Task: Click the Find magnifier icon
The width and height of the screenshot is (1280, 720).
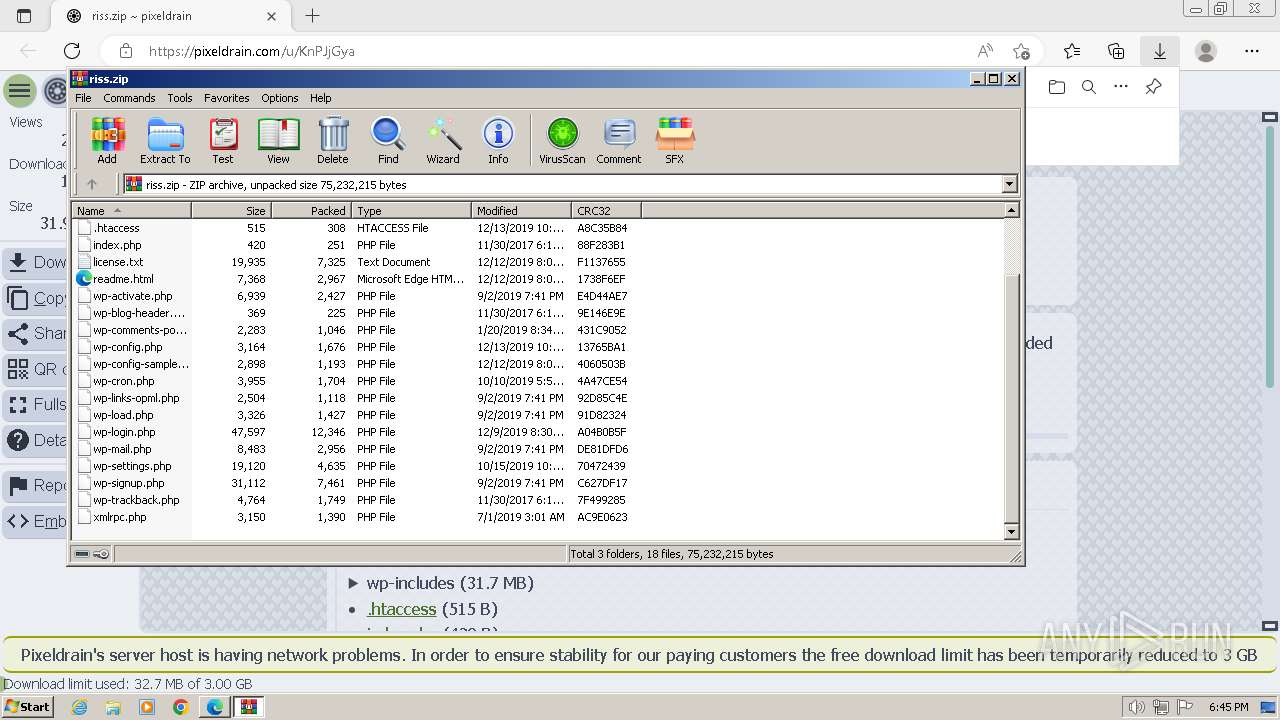Action: click(x=388, y=140)
